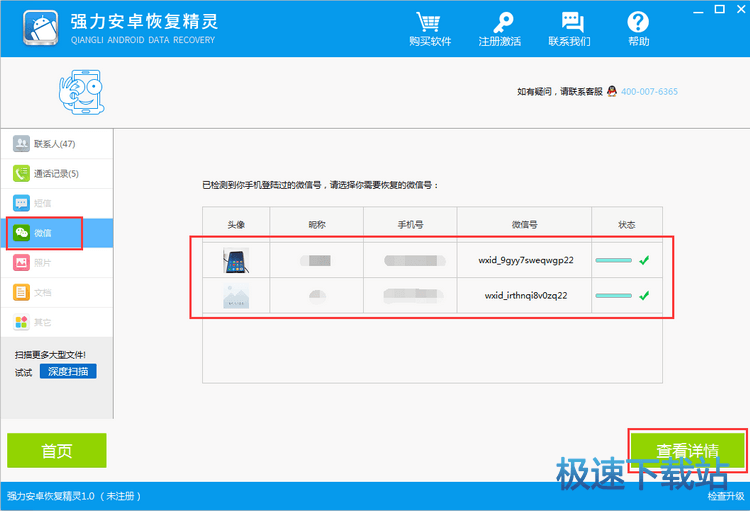Click the phone avatar of wxid_9gyy7sweqwgp22

(236, 260)
